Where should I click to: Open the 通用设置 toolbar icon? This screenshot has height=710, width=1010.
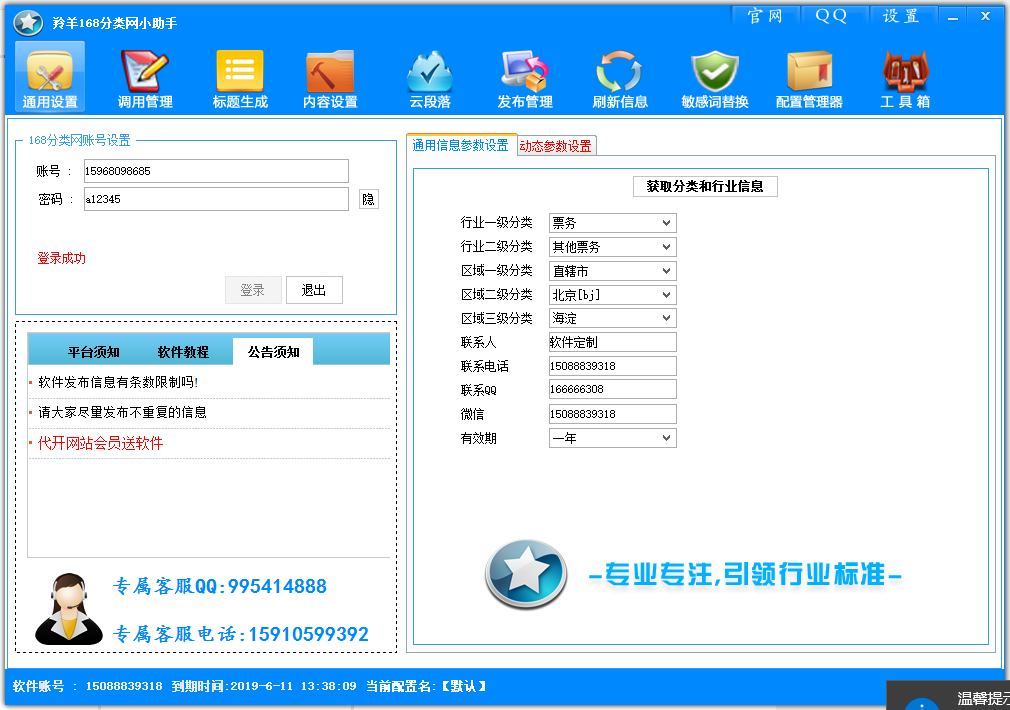click(50, 77)
